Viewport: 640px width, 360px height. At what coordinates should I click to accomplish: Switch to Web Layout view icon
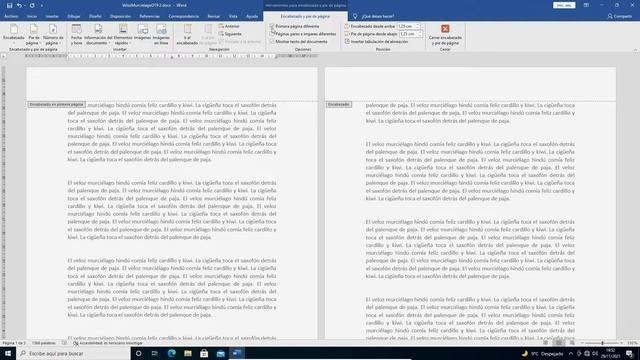pyautogui.click(x=572, y=343)
